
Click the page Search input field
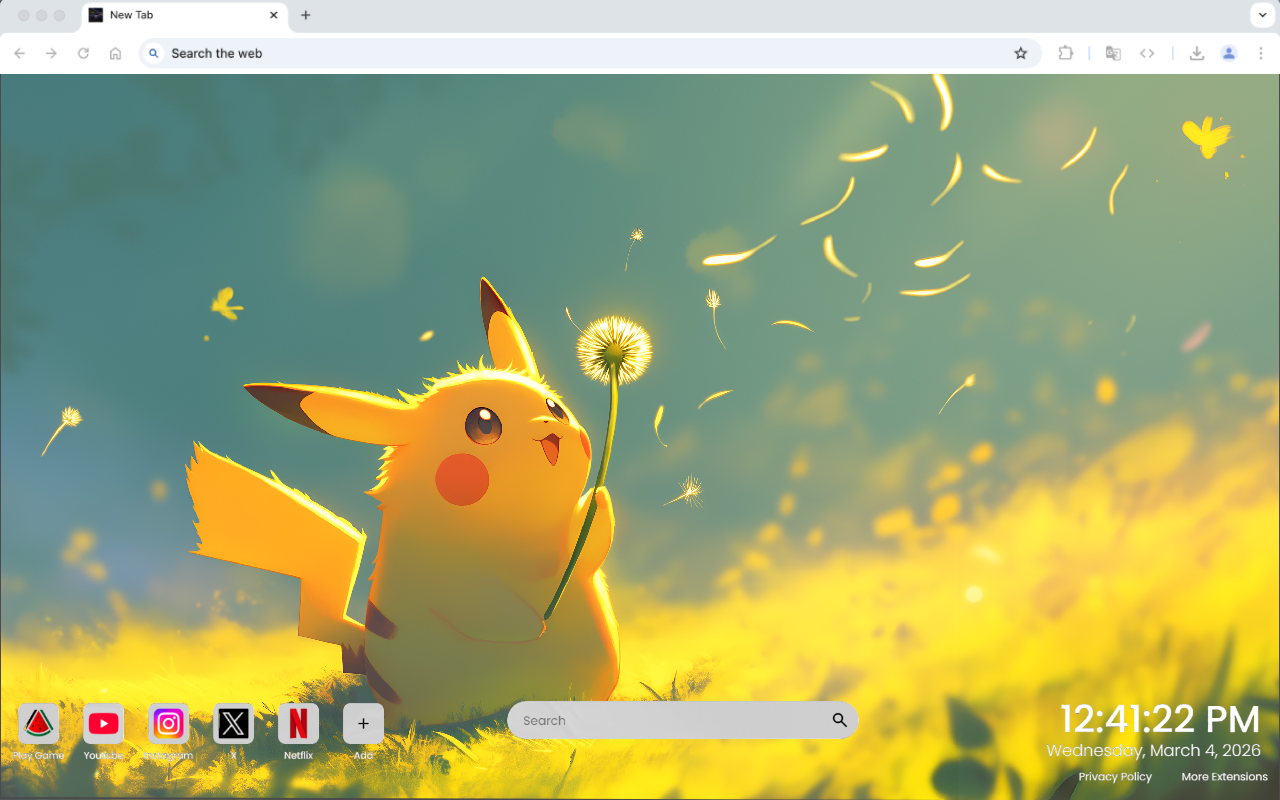682,720
